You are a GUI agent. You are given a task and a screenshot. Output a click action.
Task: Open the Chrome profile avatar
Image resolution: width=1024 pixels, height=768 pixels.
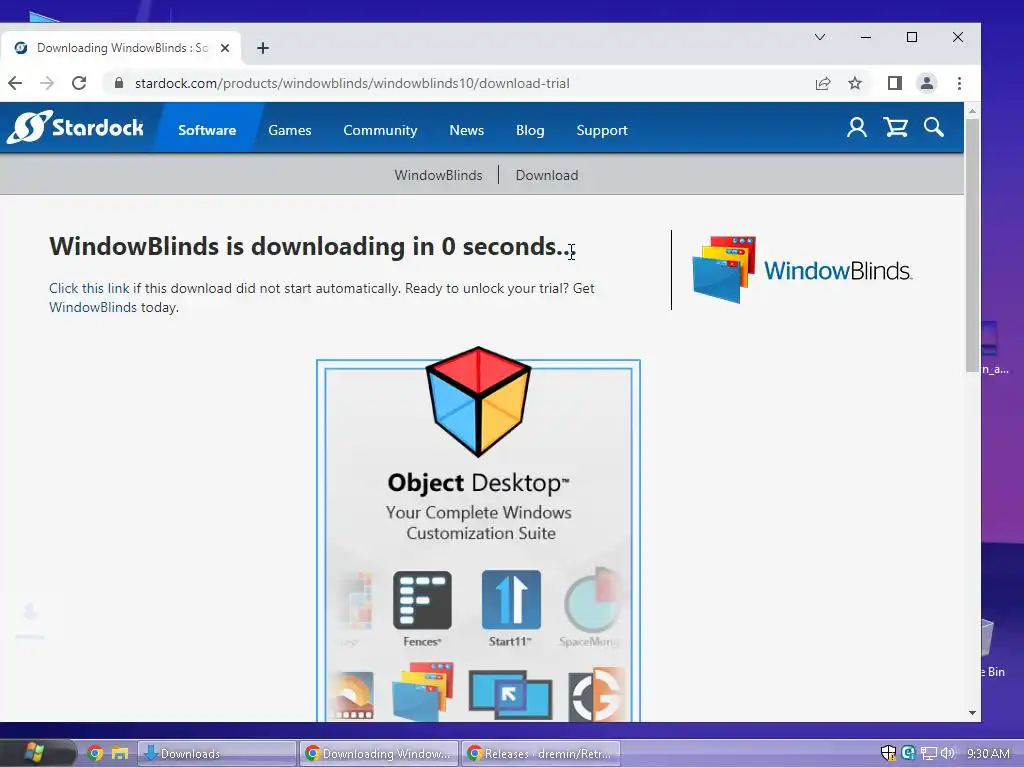[x=927, y=83]
